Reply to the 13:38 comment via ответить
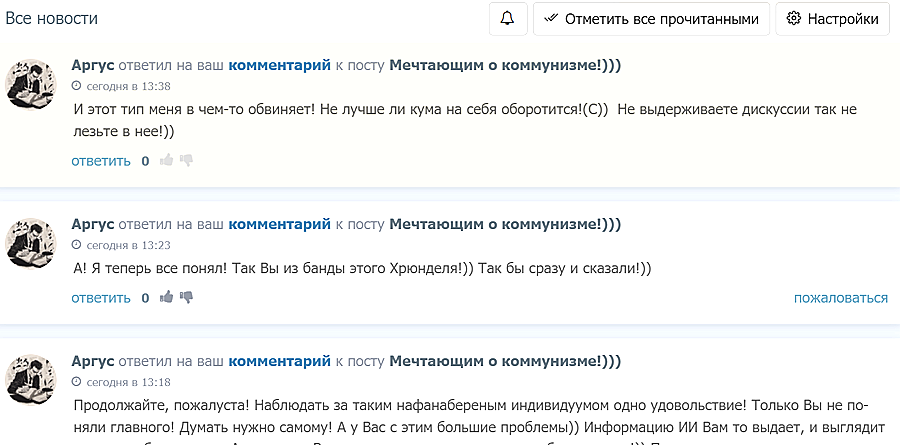Image resolution: width=900 pixels, height=445 pixels. [x=101, y=160]
